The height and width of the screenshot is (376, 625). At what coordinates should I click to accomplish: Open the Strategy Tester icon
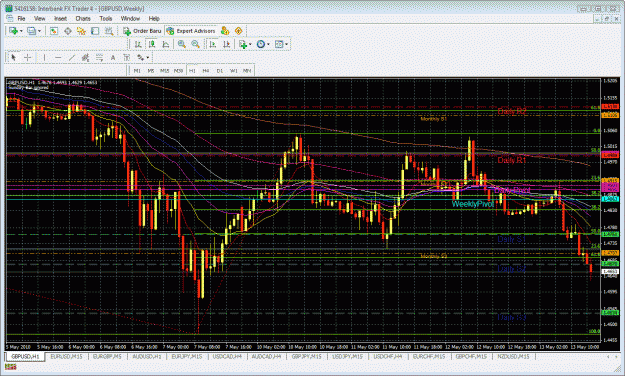click(x=108, y=31)
